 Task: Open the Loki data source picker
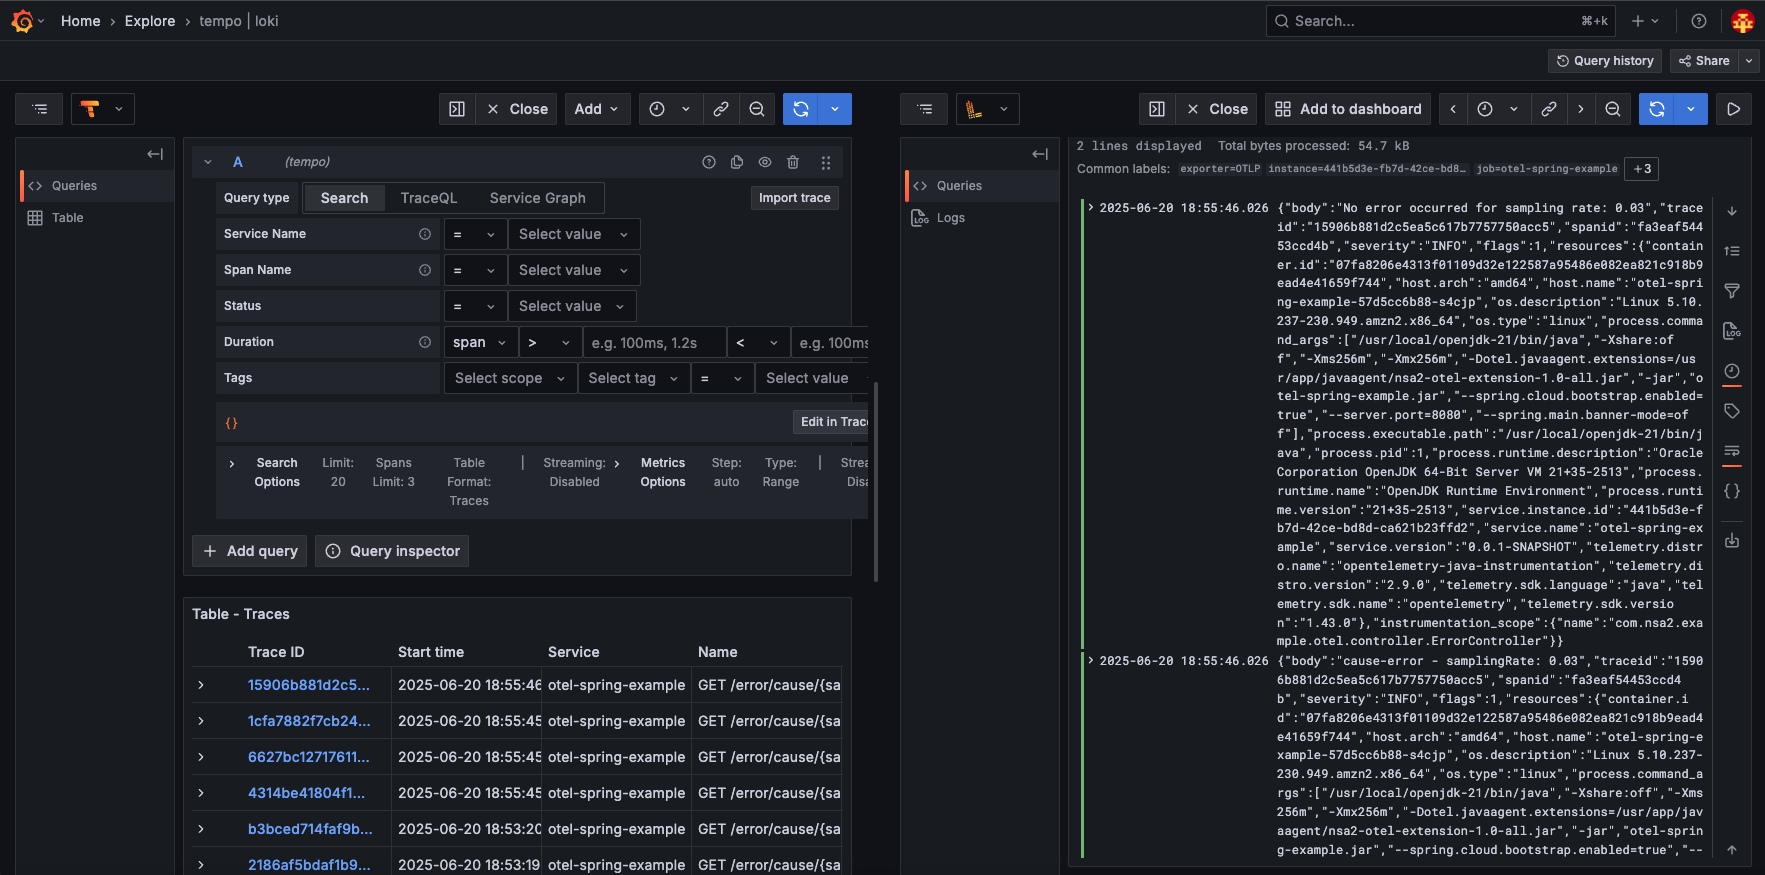(987, 109)
